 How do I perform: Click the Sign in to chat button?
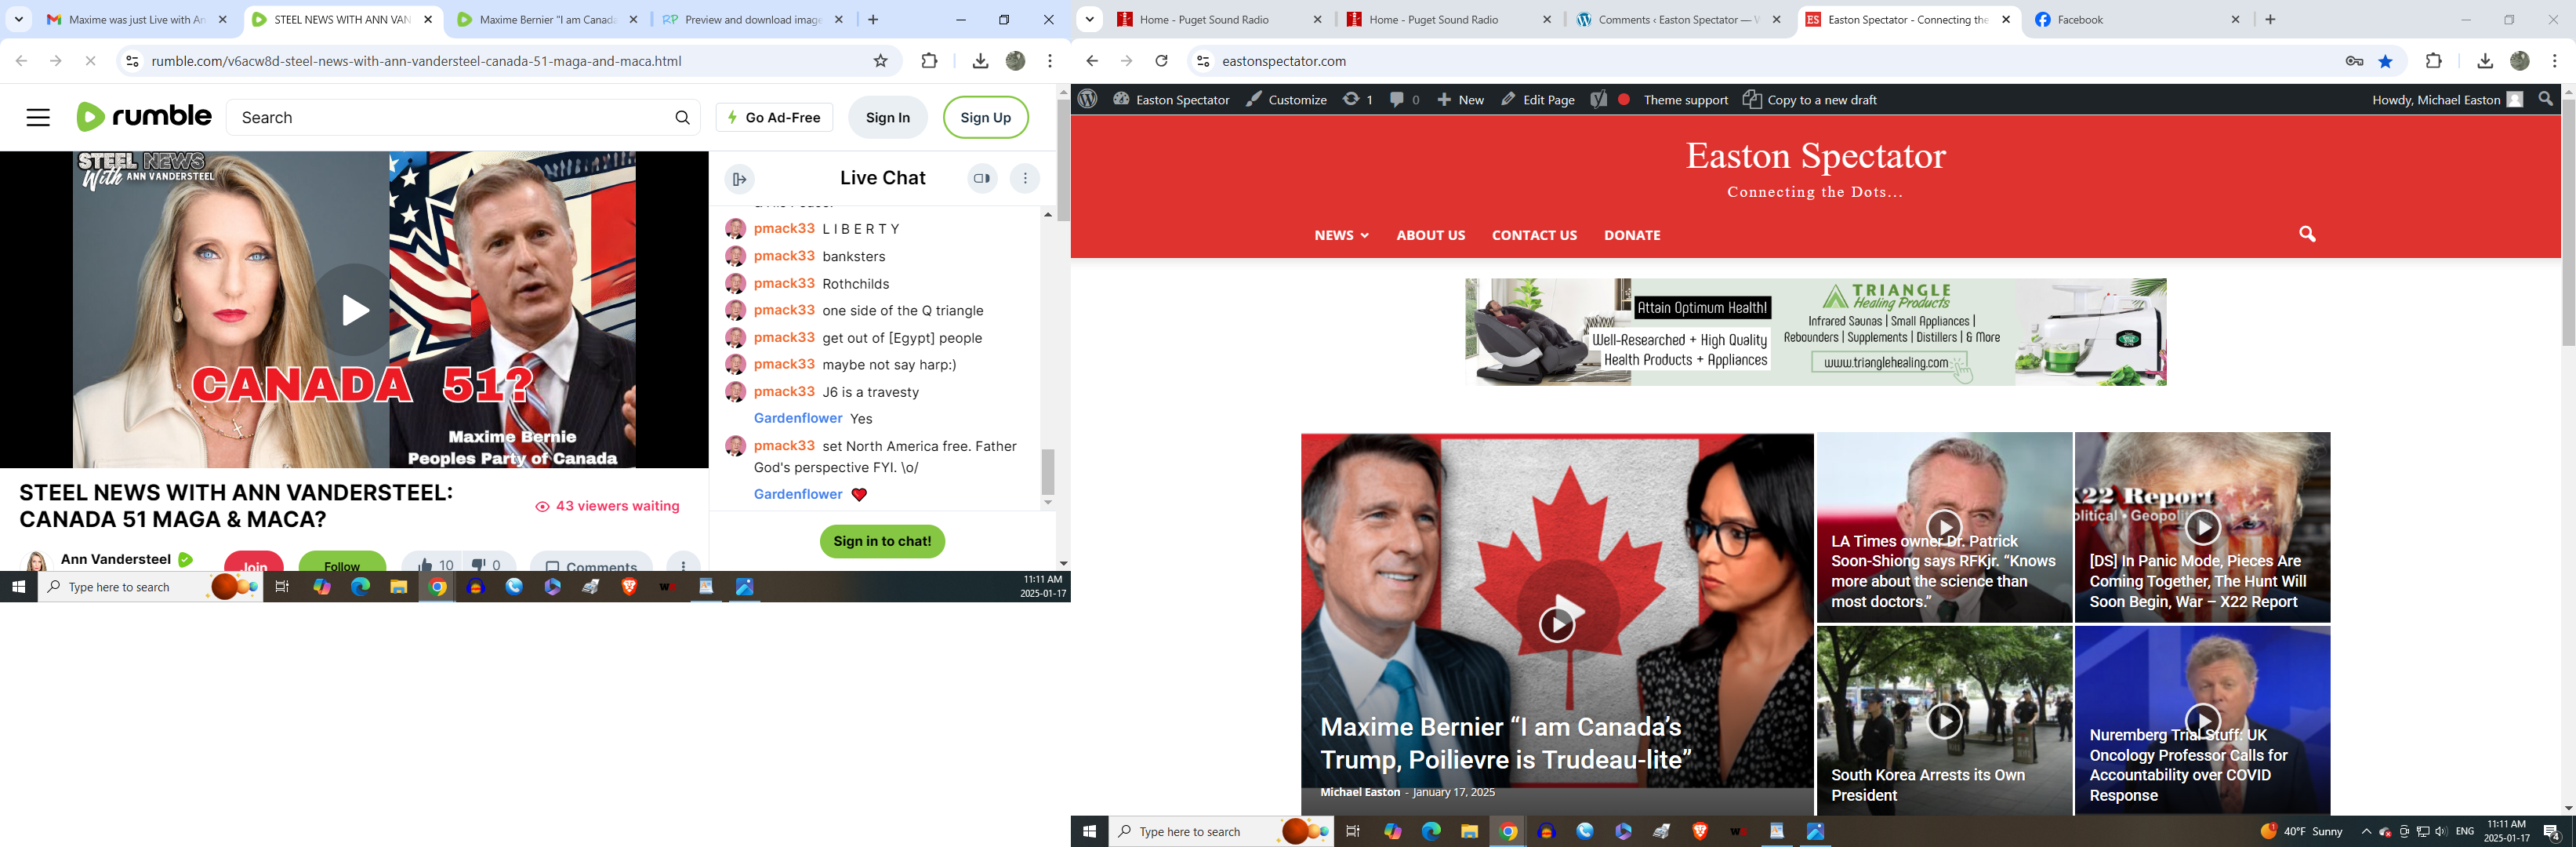point(881,541)
